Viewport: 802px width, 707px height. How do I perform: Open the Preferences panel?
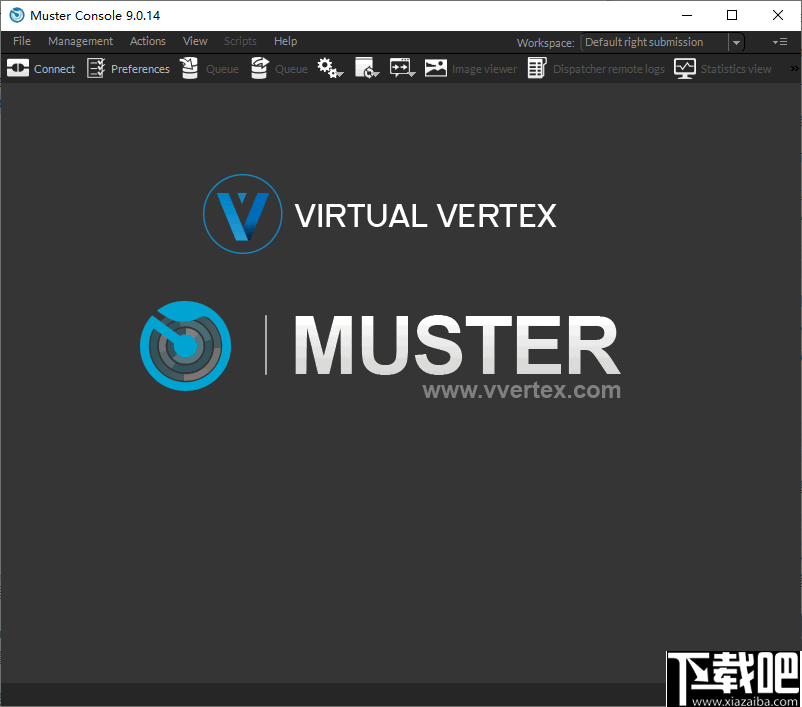[x=128, y=68]
